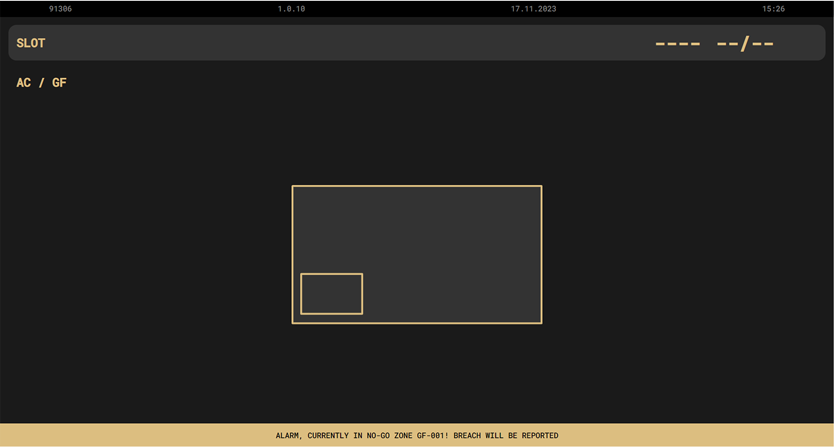This screenshot has width=834, height=447.
Task: Click the GF text in the heading
Action: pyautogui.click(x=59, y=83)
